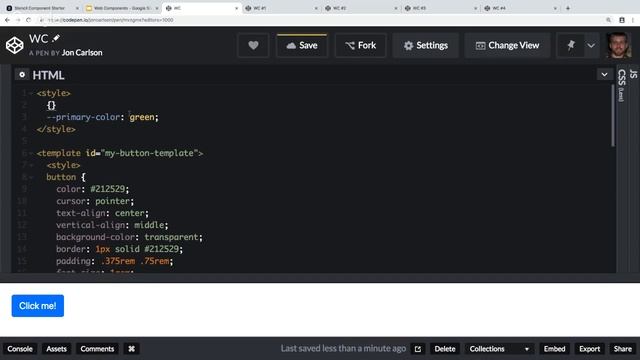Open the HTML editor settings gear
This screenshot has height=360, width=640.
pos(22,75)
